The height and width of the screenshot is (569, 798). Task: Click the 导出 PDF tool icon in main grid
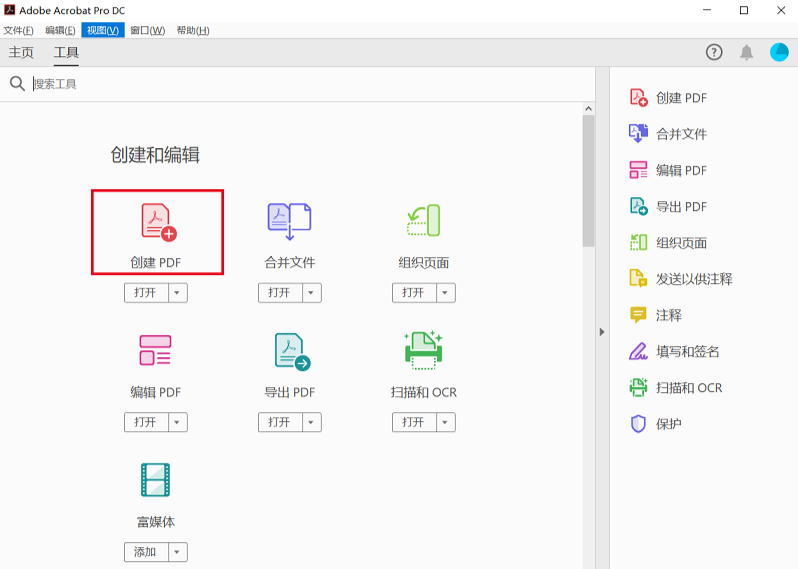[x=292, y=351]
